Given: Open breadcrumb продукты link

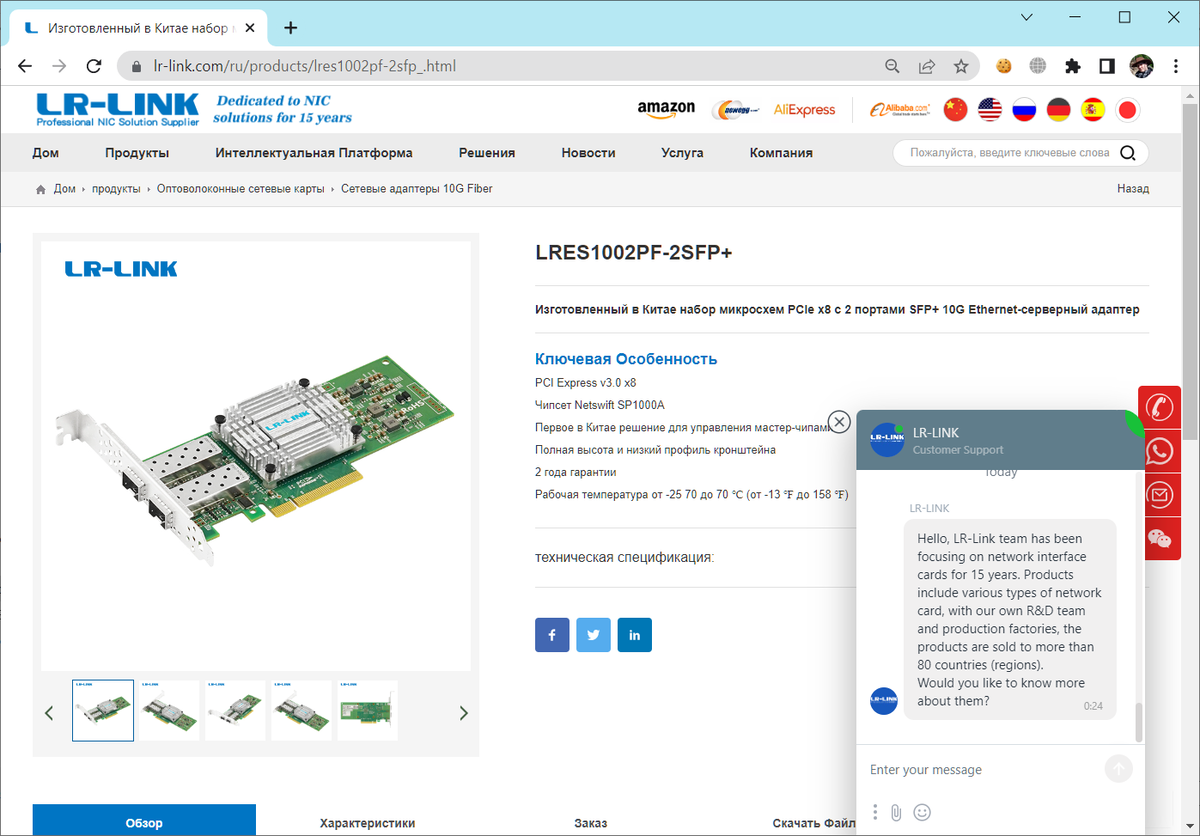Looking at the screenshot, I should click(116, 189).
